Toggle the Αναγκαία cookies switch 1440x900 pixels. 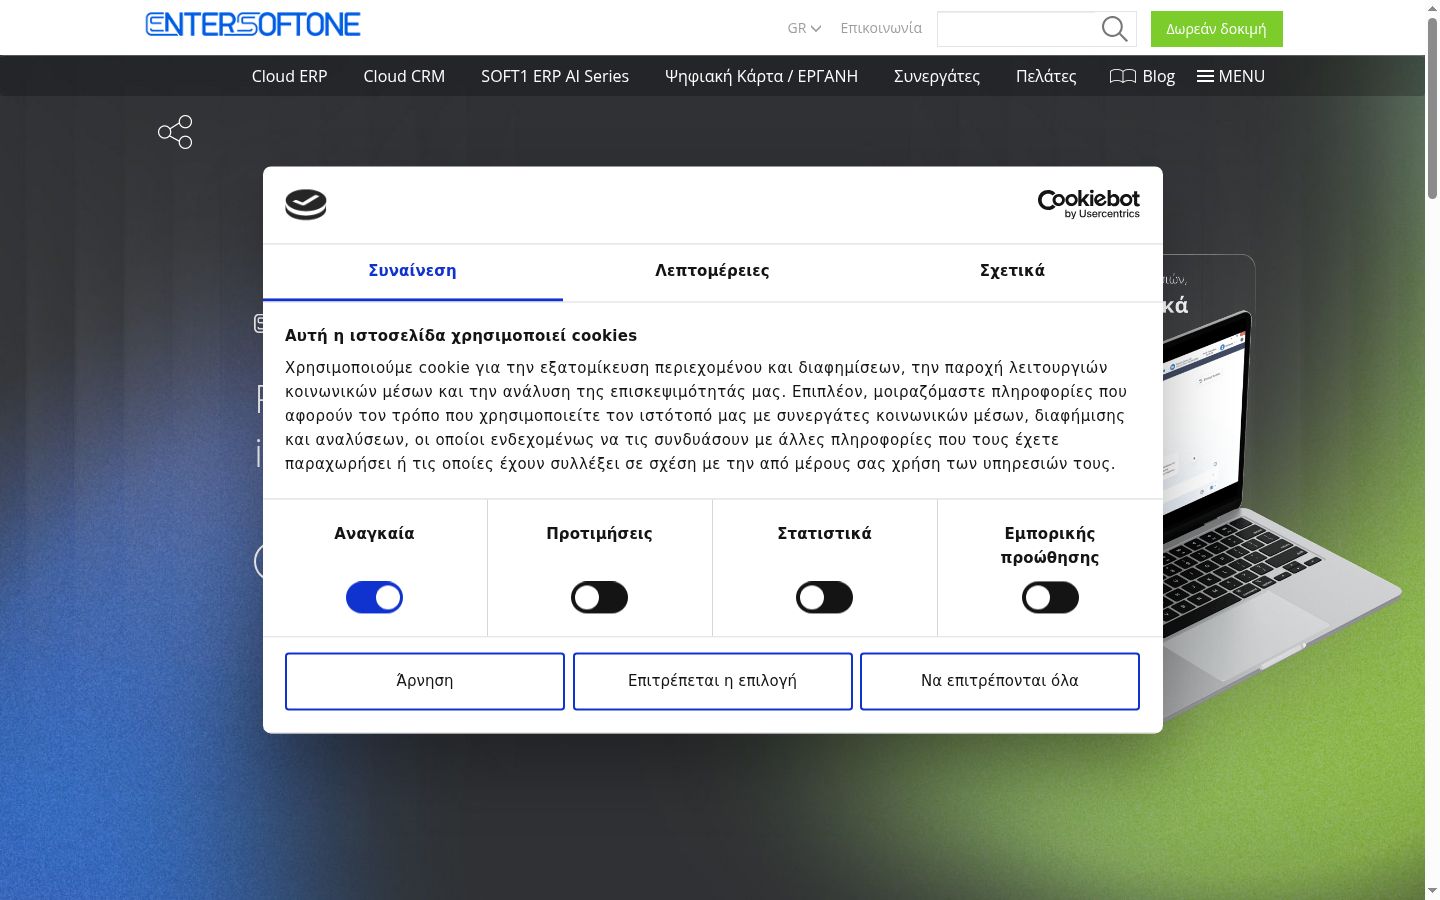[x=374, y=598]
